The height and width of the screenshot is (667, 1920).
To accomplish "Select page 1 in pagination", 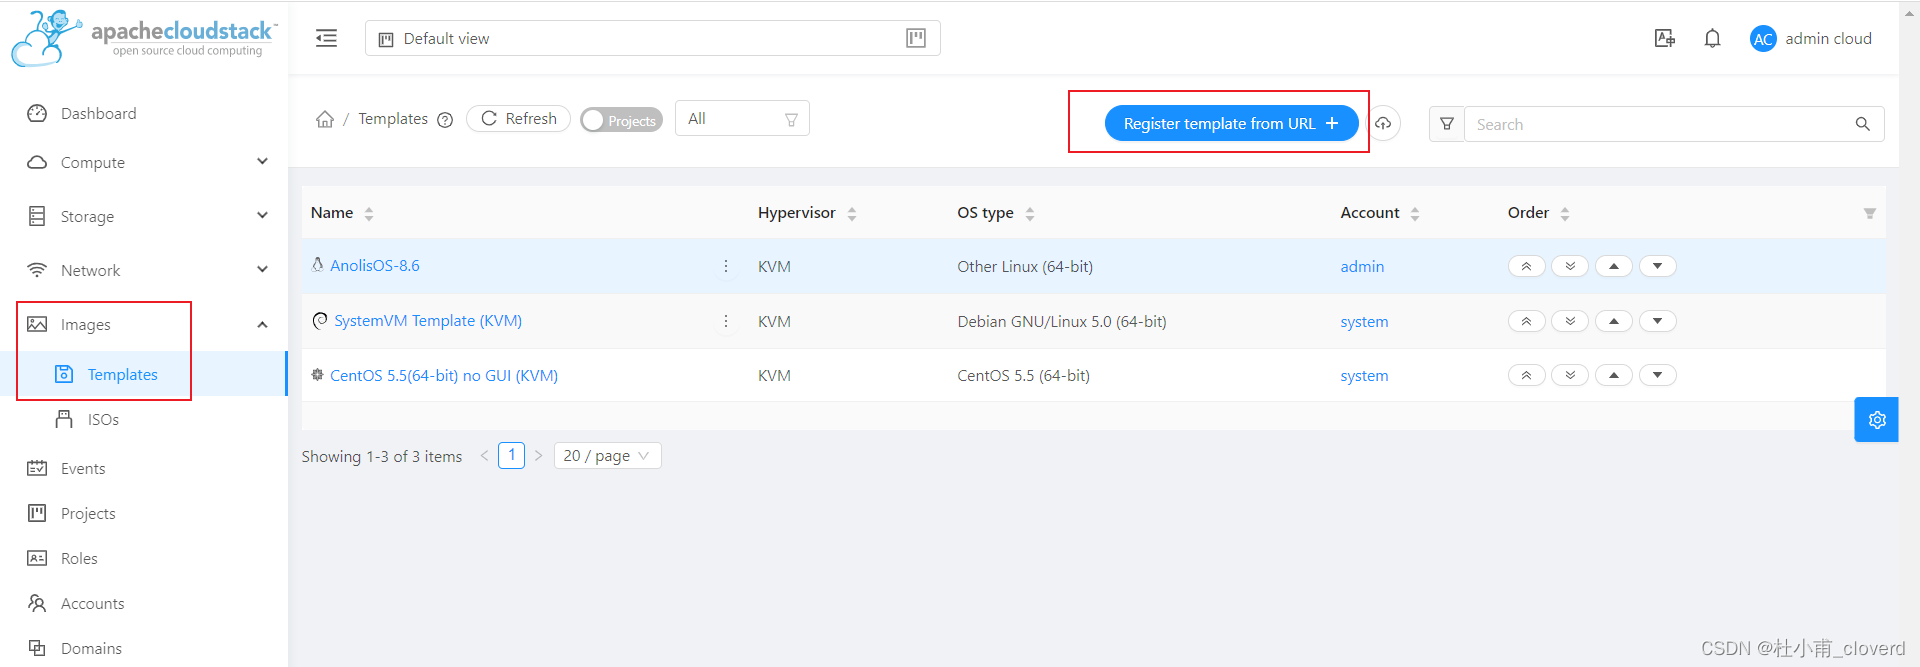I will 511,455.
